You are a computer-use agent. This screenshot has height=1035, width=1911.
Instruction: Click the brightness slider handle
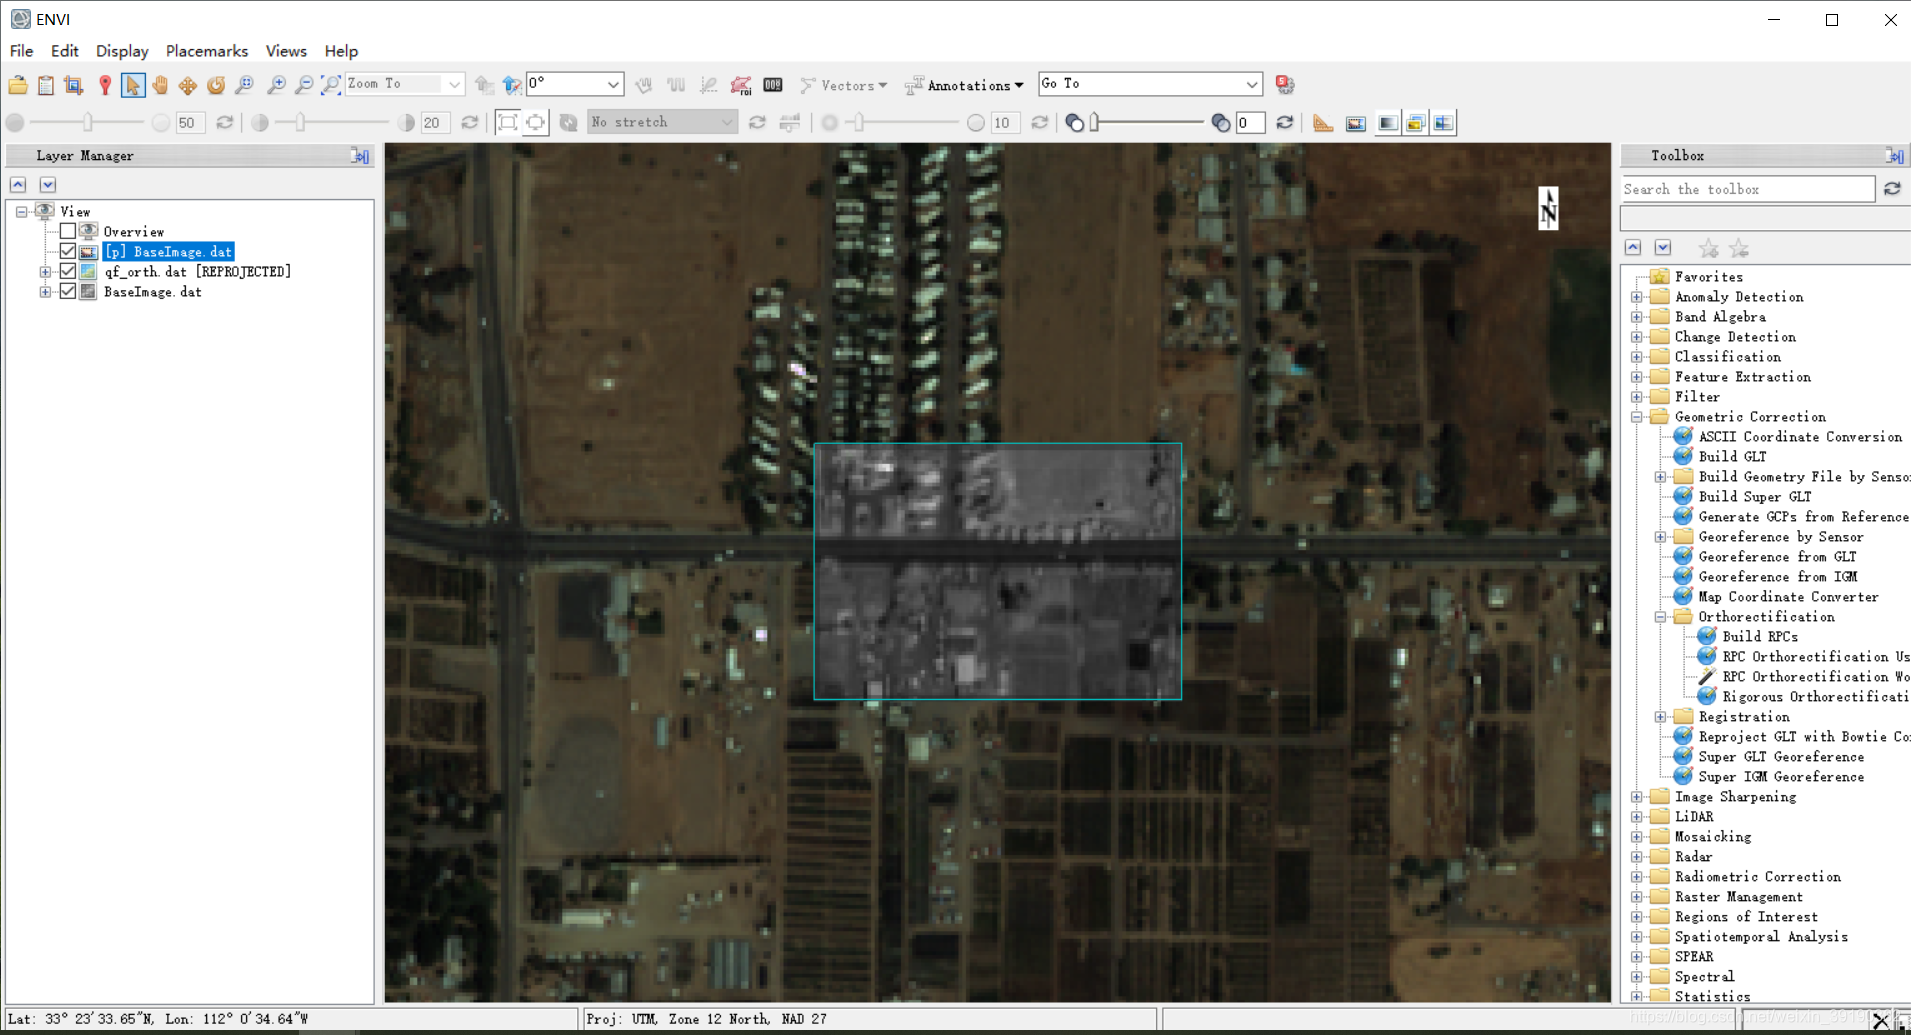[88, 122]
